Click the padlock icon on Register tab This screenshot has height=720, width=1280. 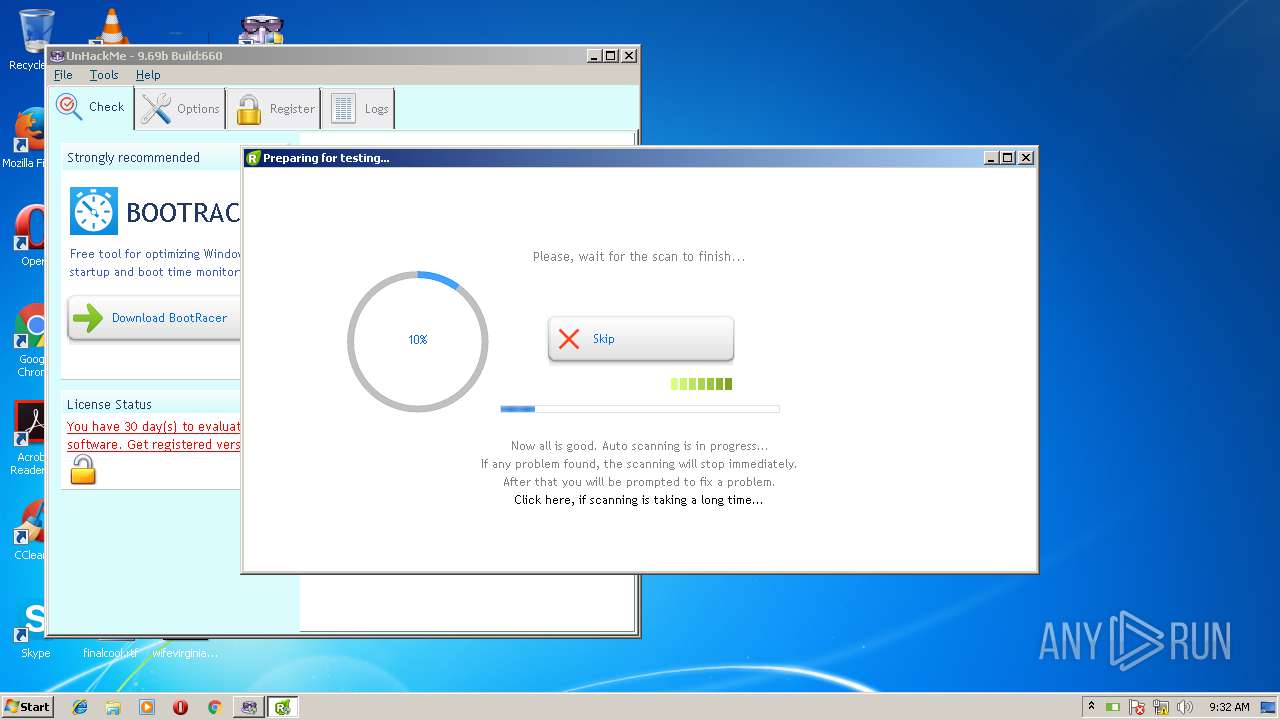point(248,109)
